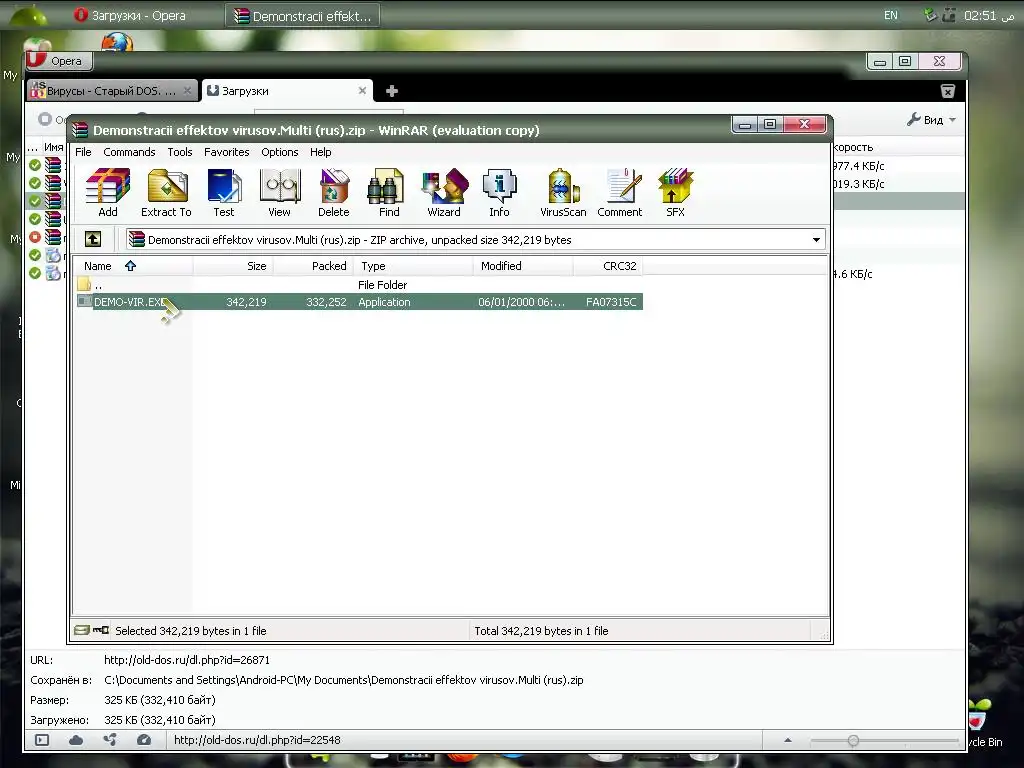This screenshot has width=1024, height=768.
Task: Sort file list by Modified column
Action: pyautogui.click(x=523, y=266)
